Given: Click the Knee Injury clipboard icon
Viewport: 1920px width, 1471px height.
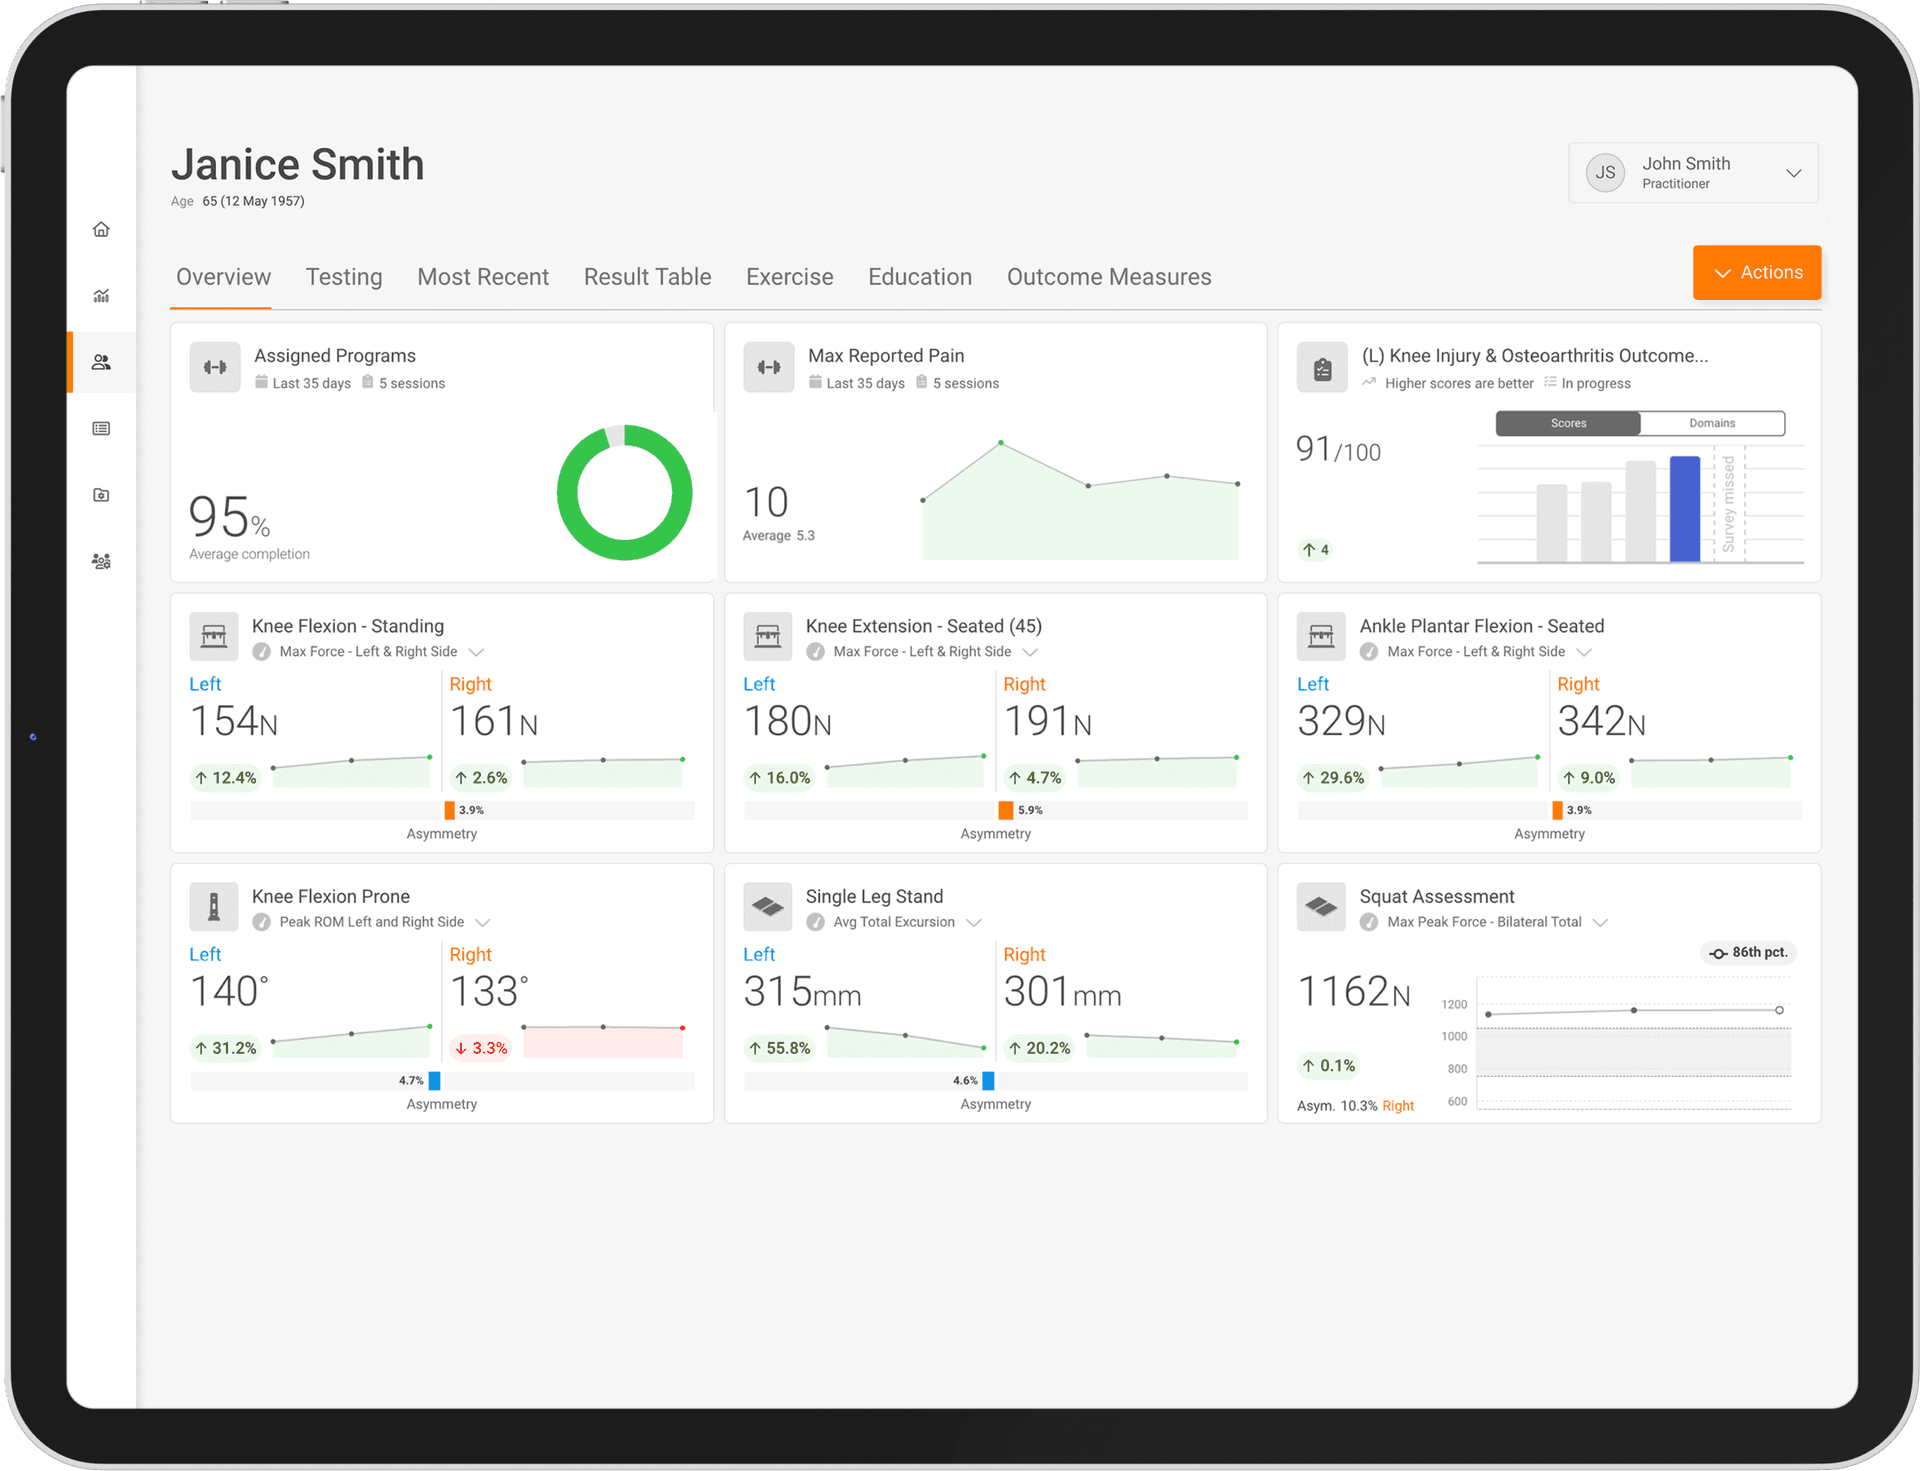Looking at the screenshot, I should point(1322,368).
